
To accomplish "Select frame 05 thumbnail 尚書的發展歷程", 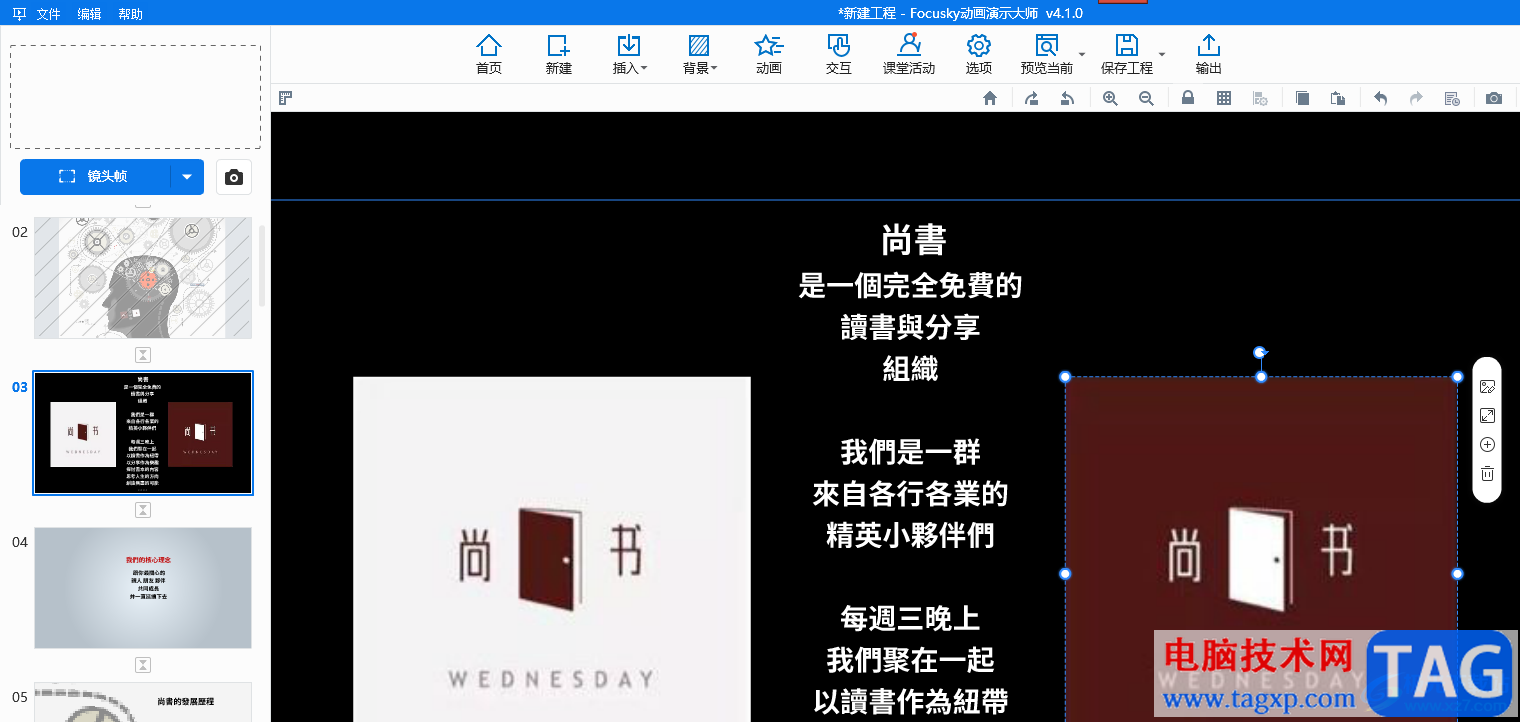I will [143, 702].
